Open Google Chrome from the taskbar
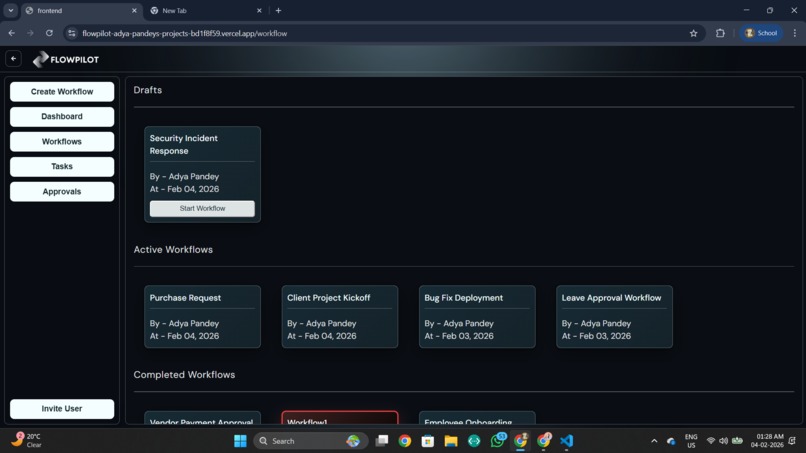The height and width of the screenshot is (453, 806). click(x=405, y=441)
